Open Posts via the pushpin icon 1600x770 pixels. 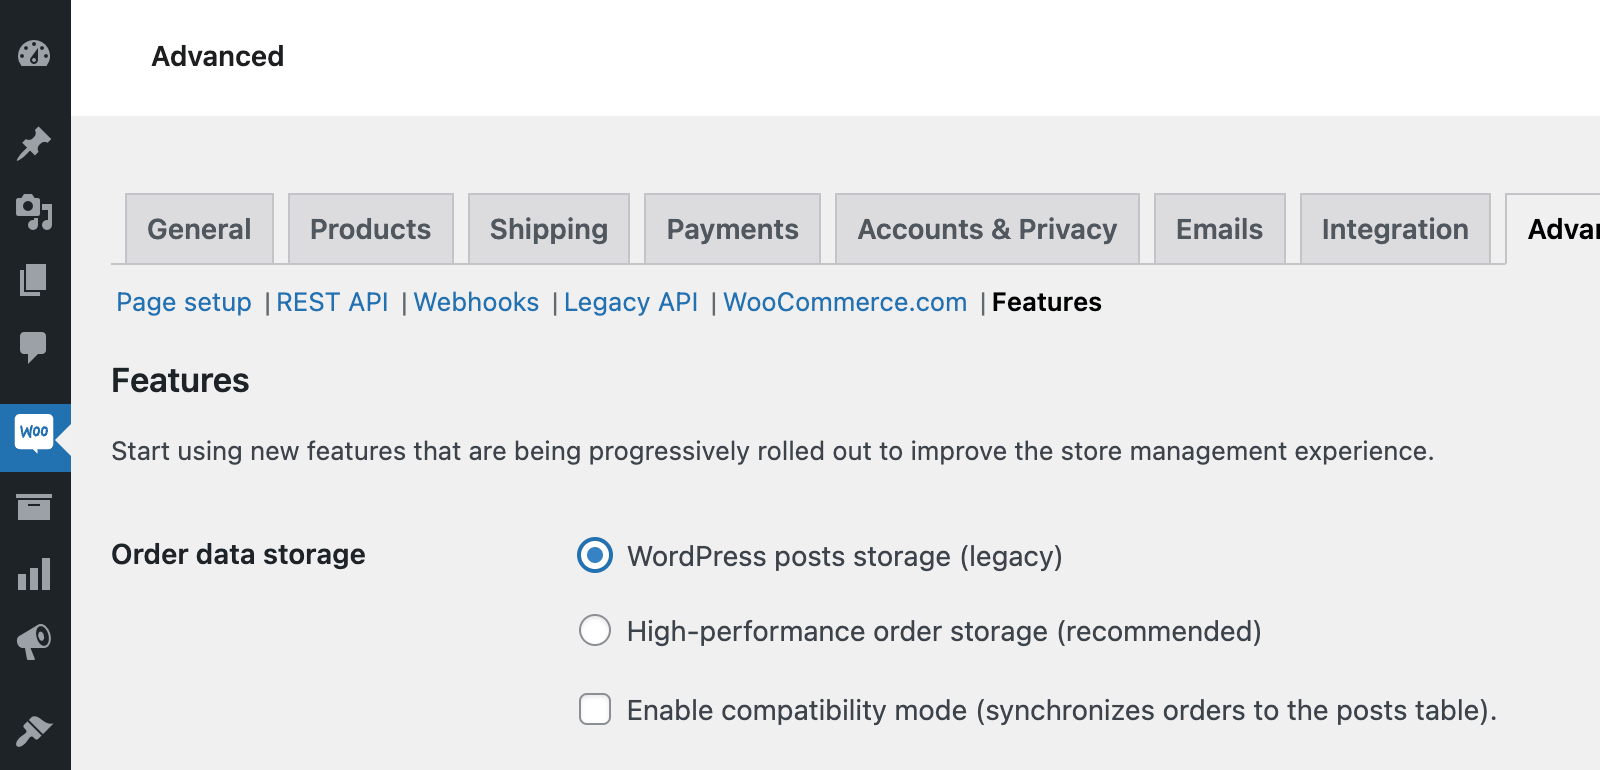(34, 144)
